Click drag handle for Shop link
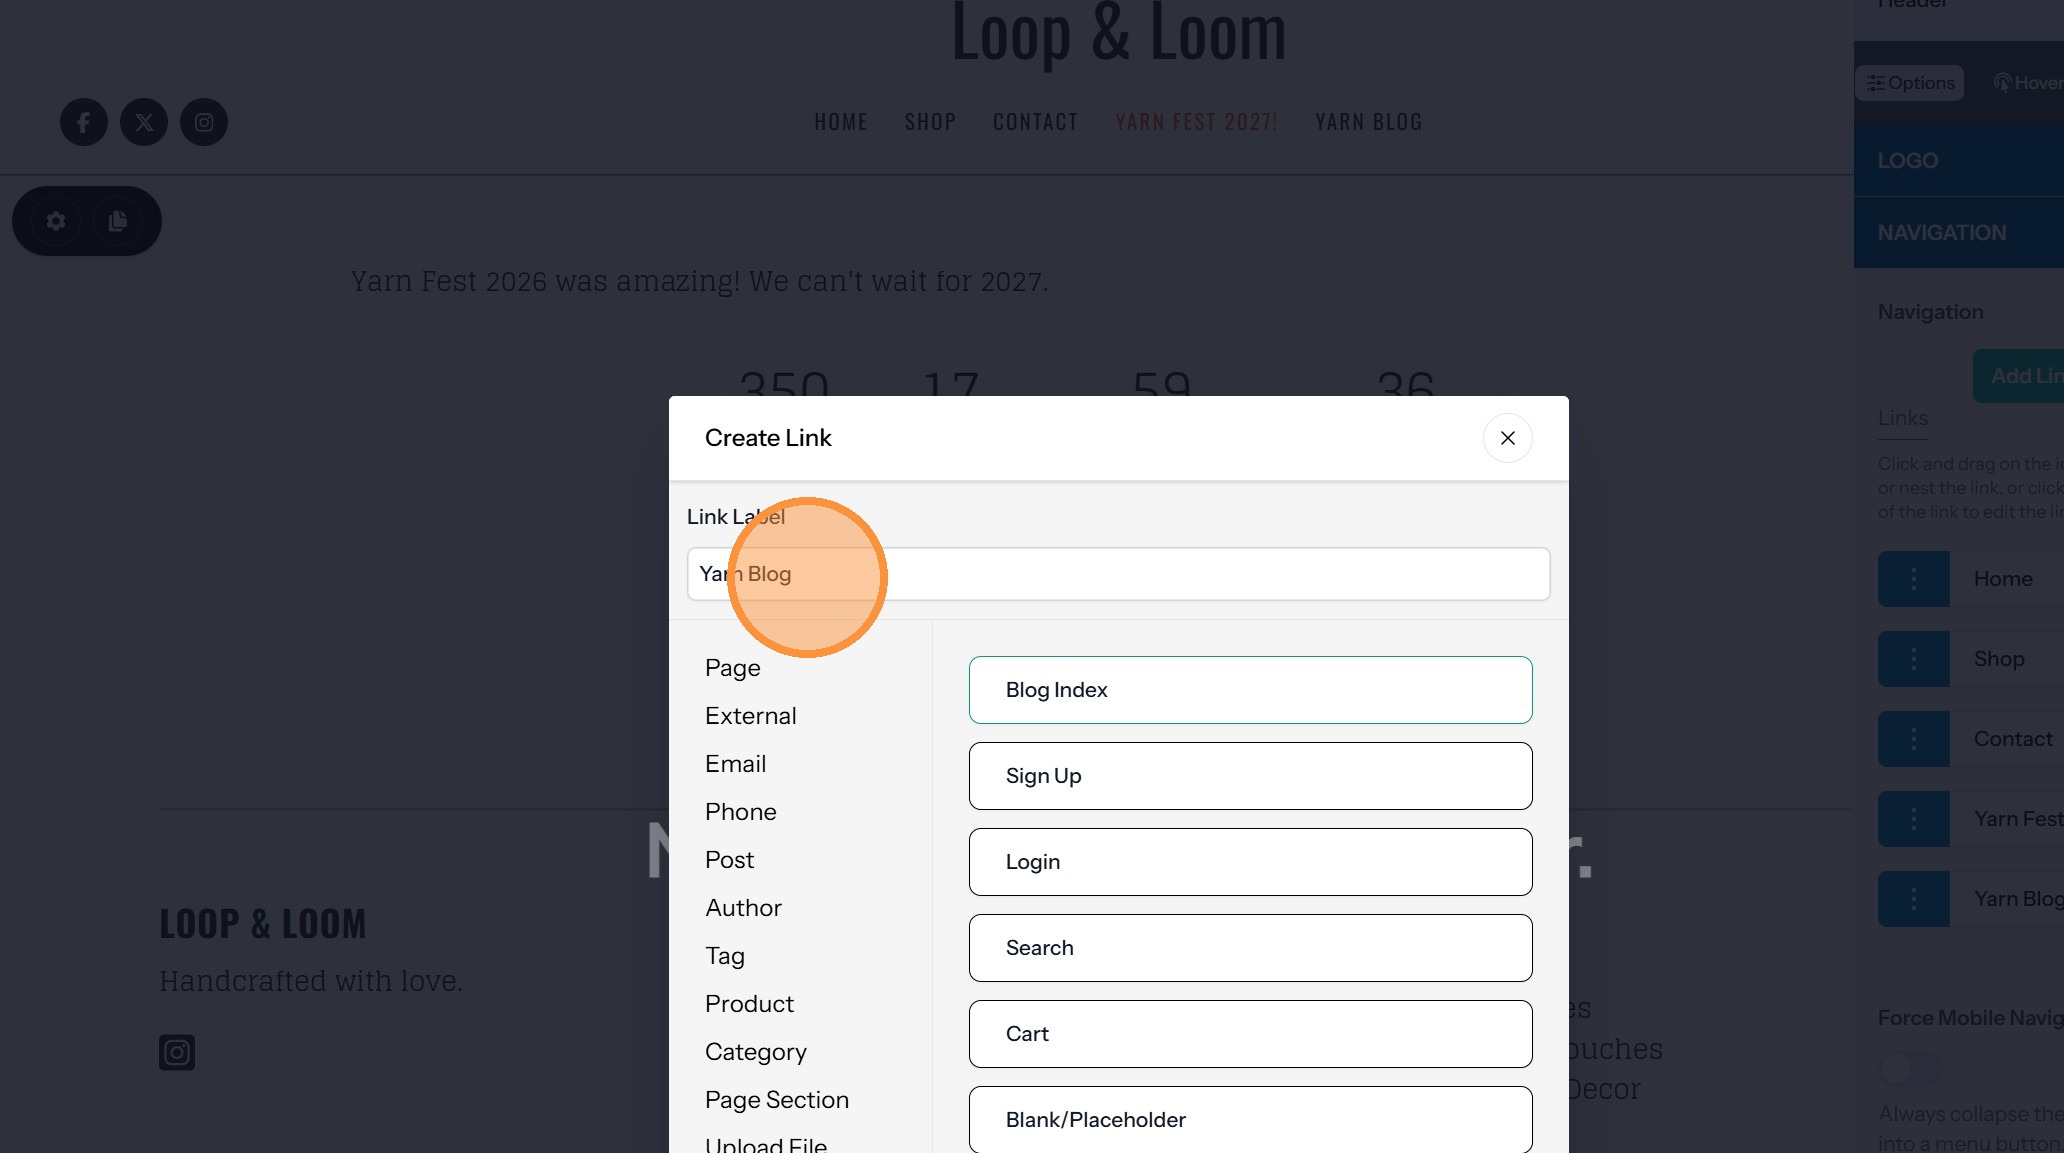This screenshot has width=2064, height=1153. coord(1913,659)
